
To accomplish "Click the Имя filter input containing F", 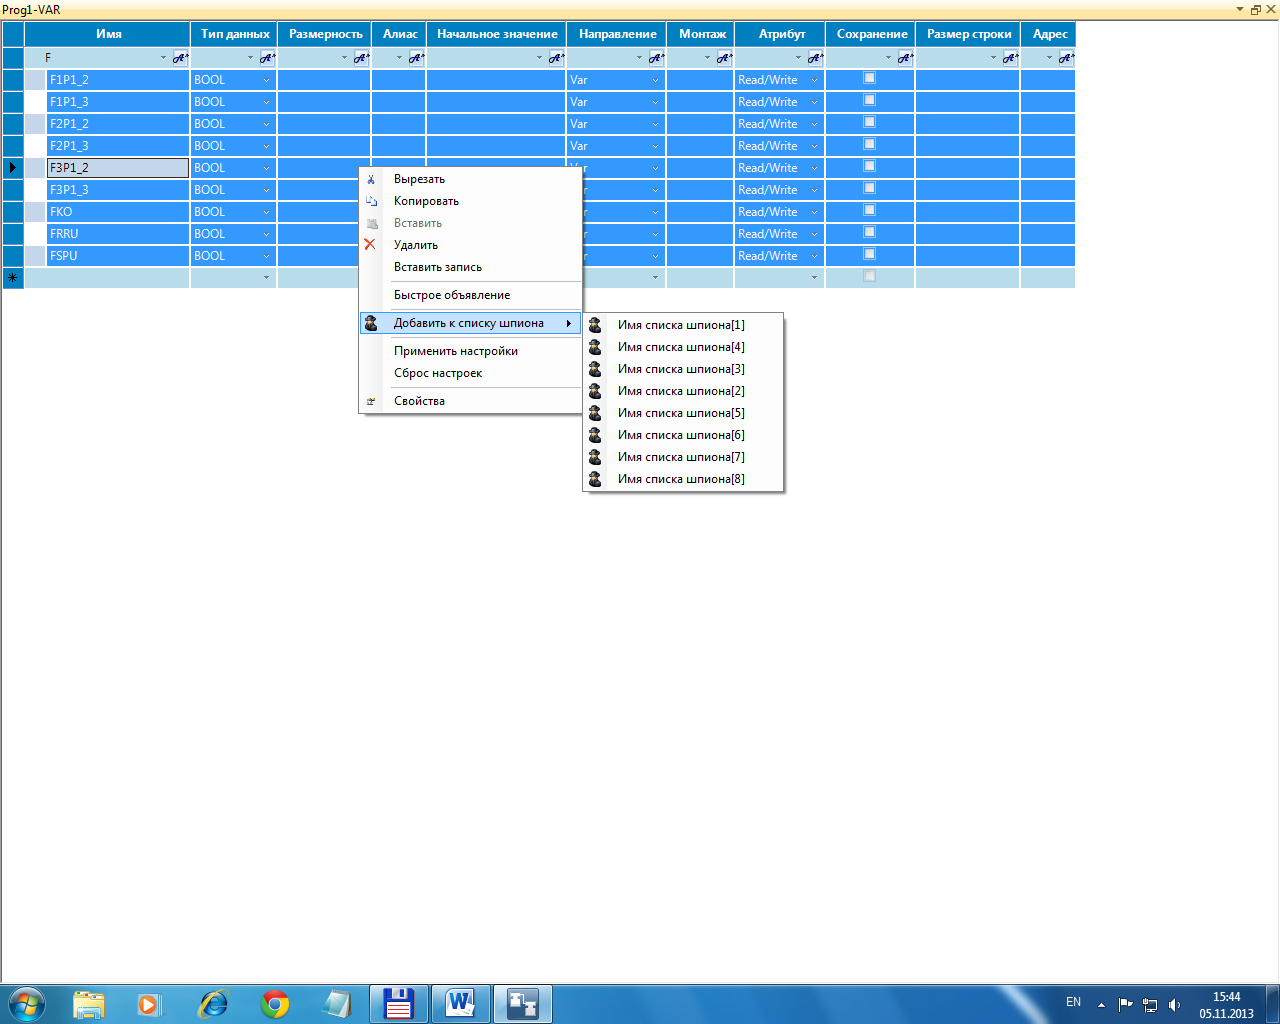I will pyautogui.click(x=100, y=58).
